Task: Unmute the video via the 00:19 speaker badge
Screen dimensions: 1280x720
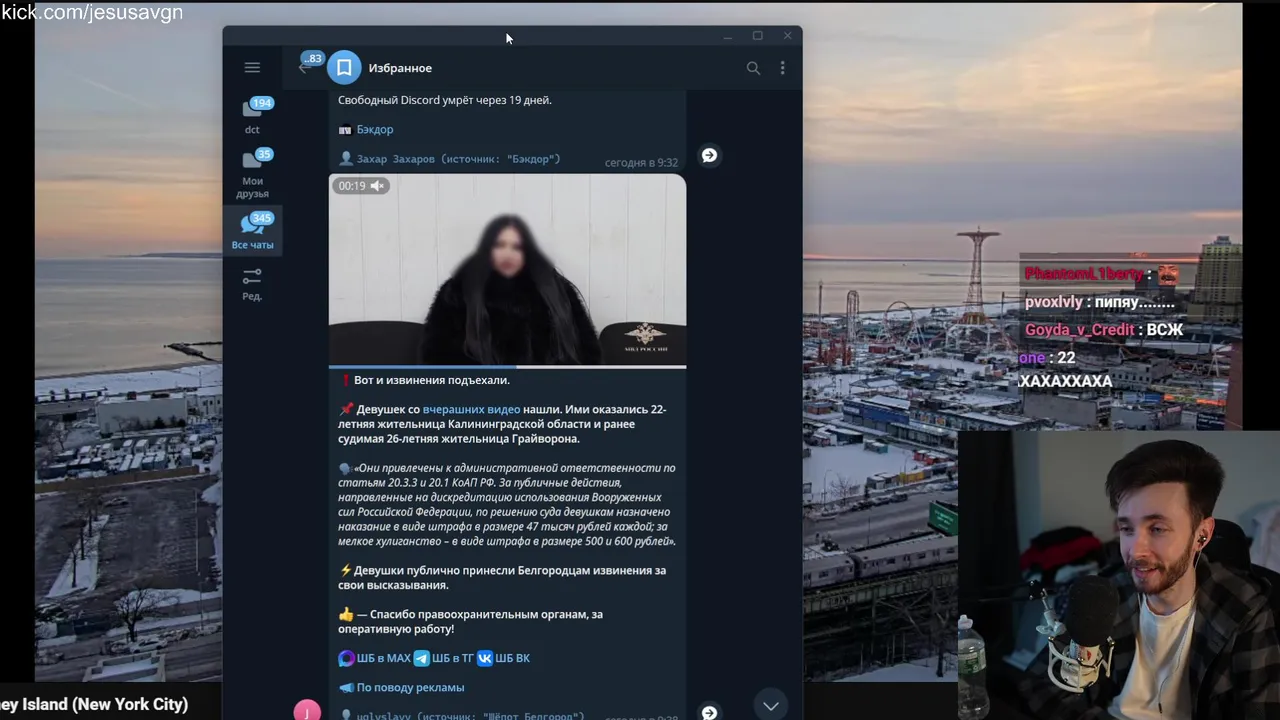Action: [x=361, y=186]
